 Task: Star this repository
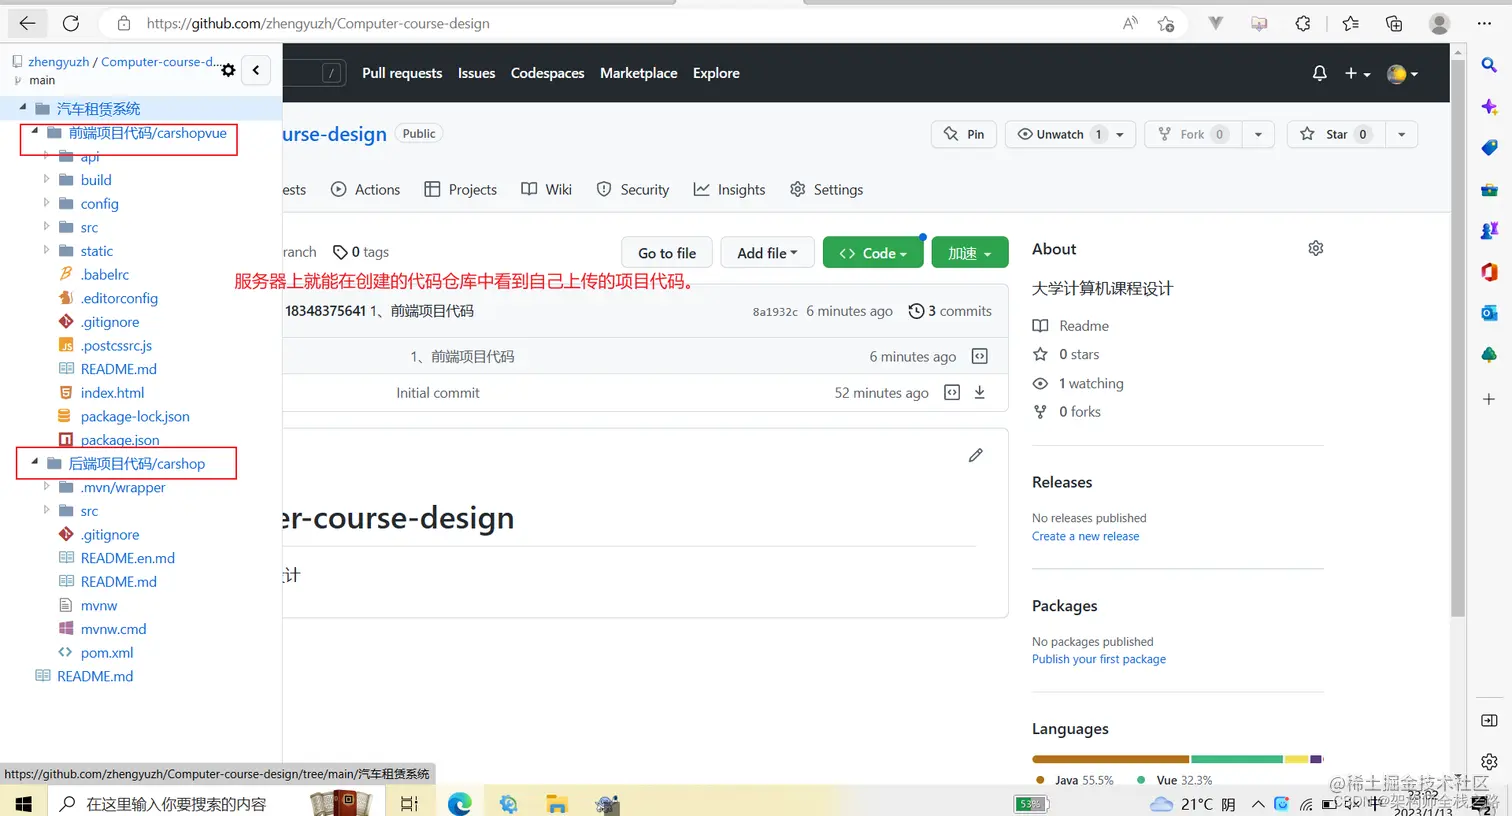1335,134
